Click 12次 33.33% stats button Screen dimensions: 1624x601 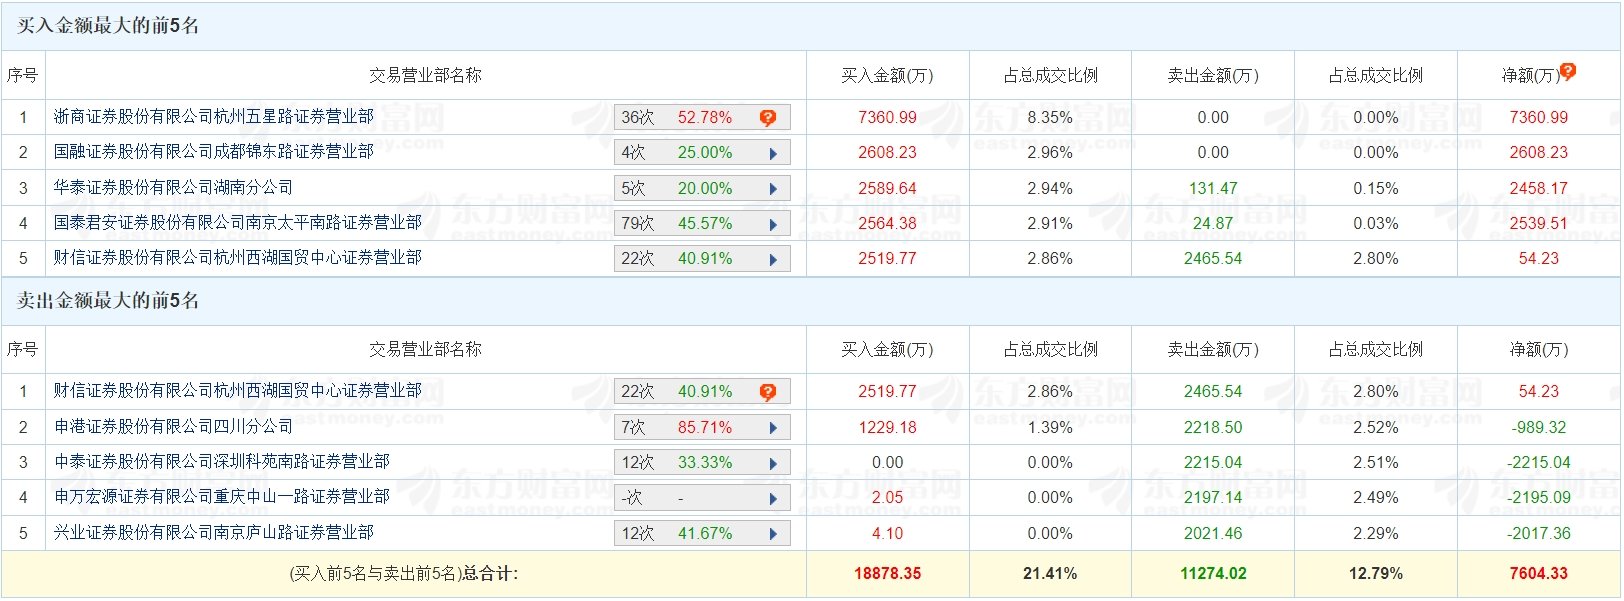pyautogui.click(x=702, y=463)
